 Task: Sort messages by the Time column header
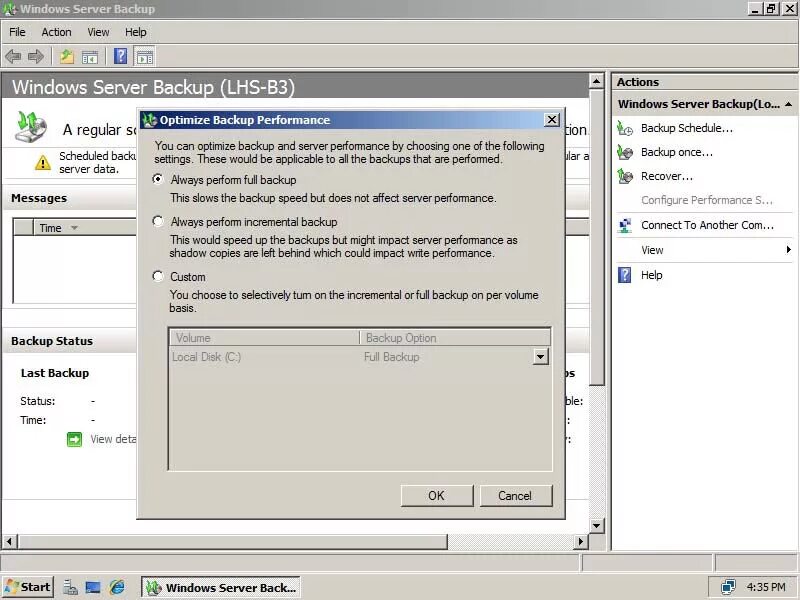(x=49, y=227)
